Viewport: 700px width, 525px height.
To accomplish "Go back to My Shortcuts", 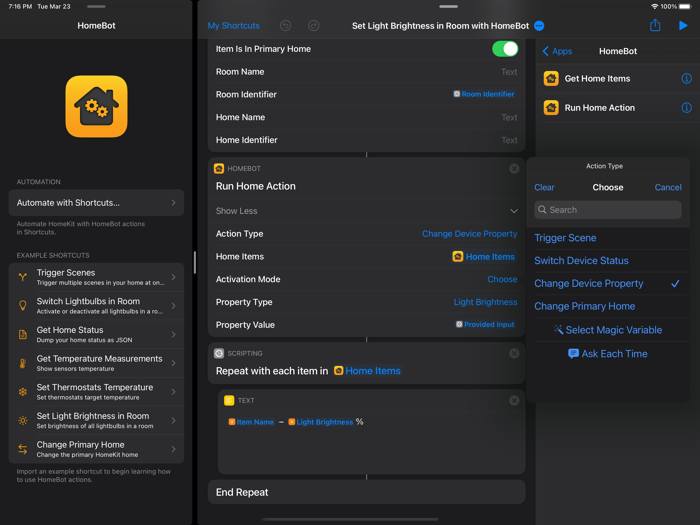I will 233,25.
